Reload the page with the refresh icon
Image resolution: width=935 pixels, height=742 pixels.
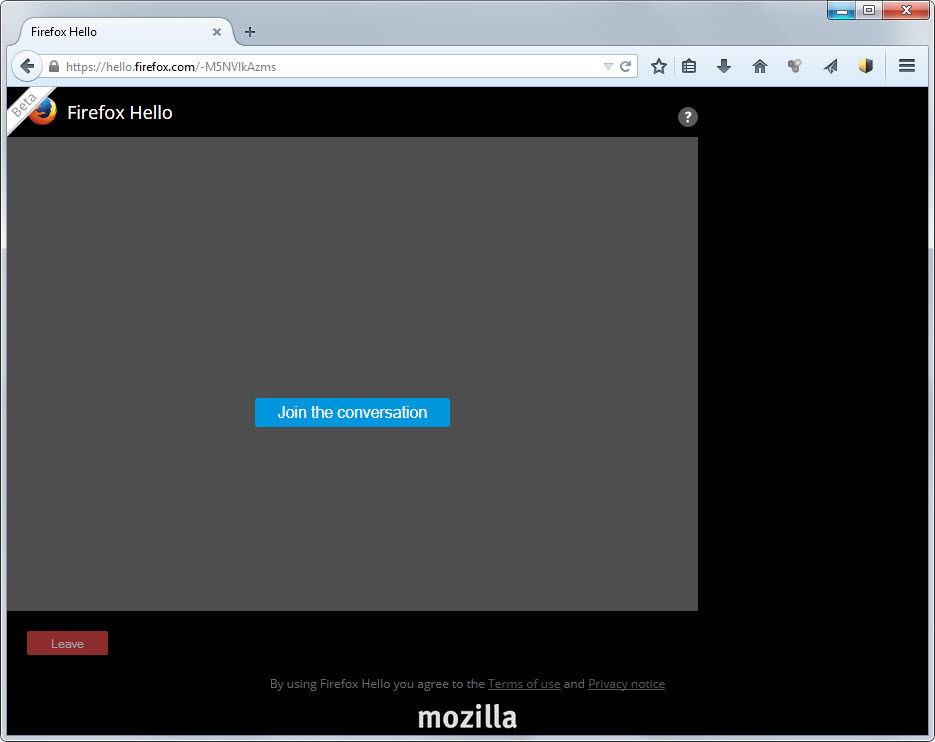[x=625, y=66]
